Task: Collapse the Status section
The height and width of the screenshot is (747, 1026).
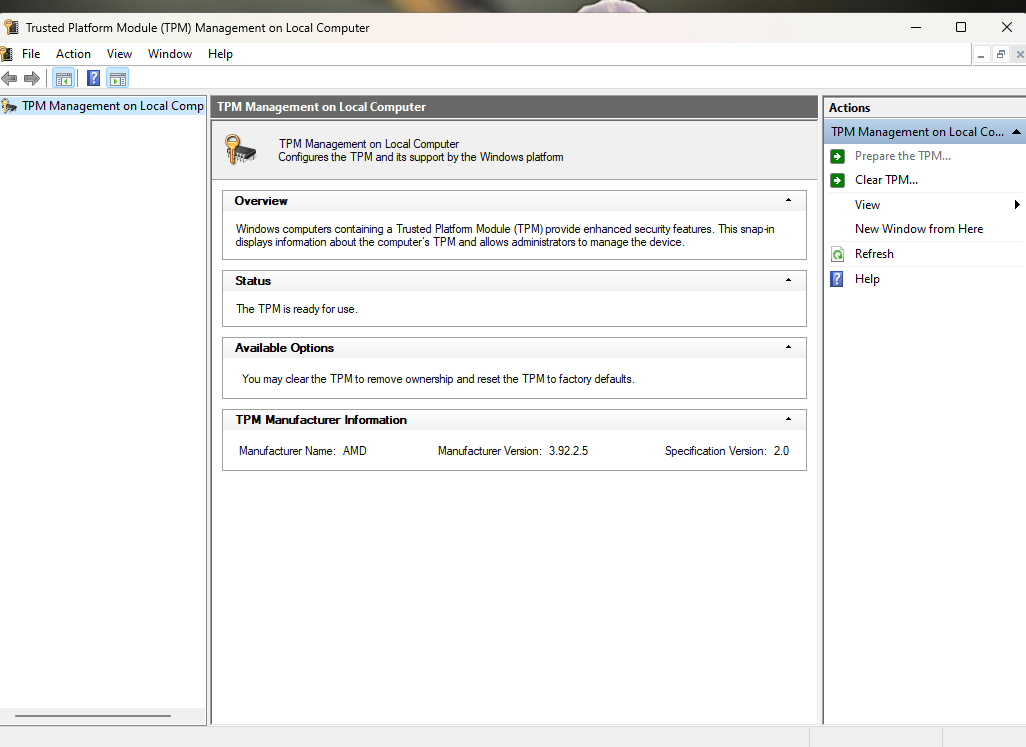Action: pos(788,280)
